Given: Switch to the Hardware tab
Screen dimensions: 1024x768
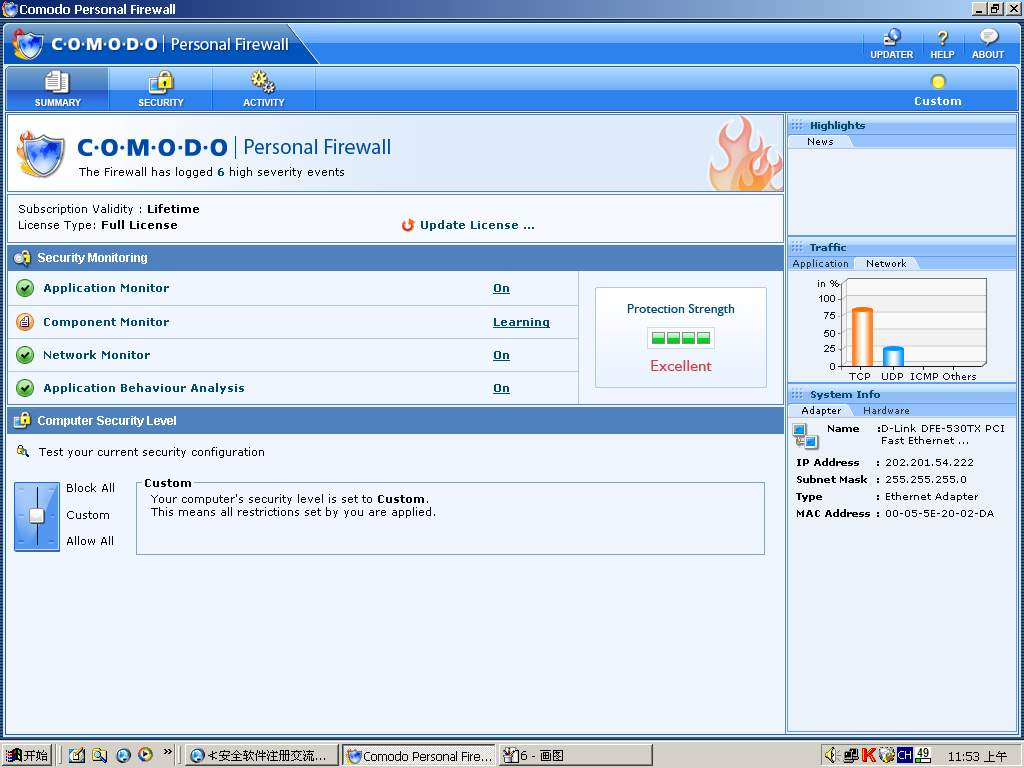Looking at the screenshot, I should (886, 410).
